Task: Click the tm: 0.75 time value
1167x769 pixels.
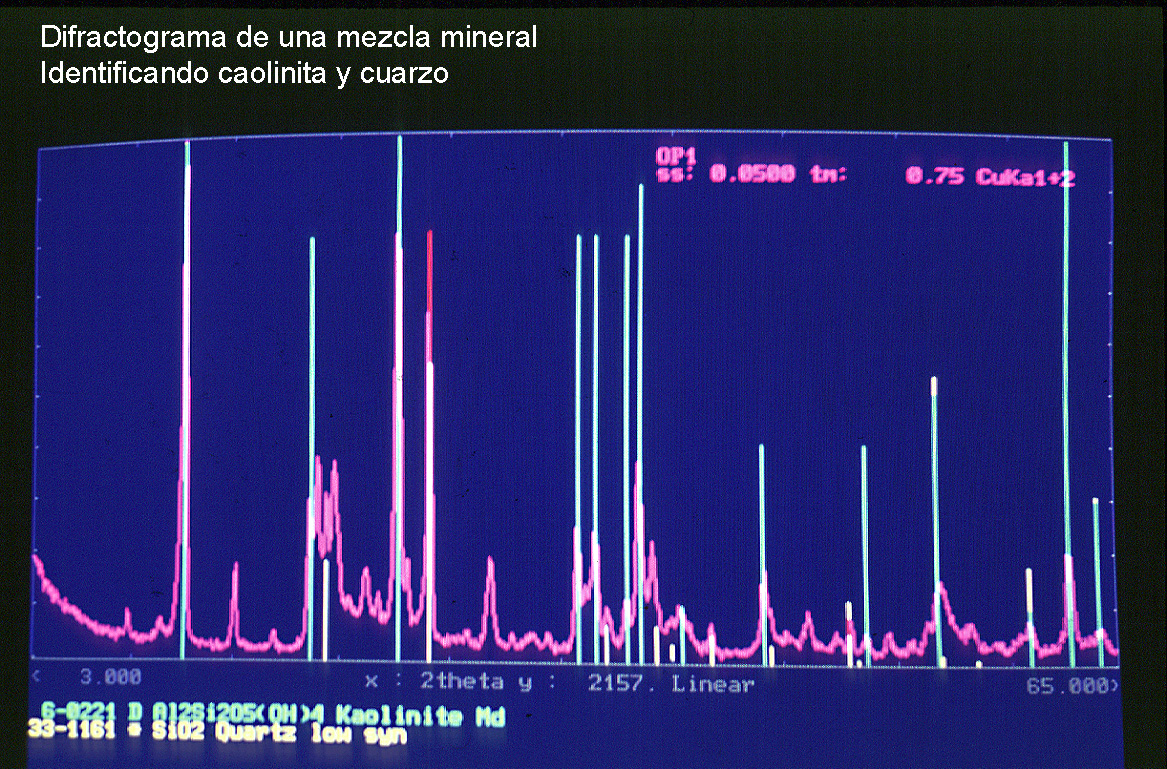Action: point(887,175)
